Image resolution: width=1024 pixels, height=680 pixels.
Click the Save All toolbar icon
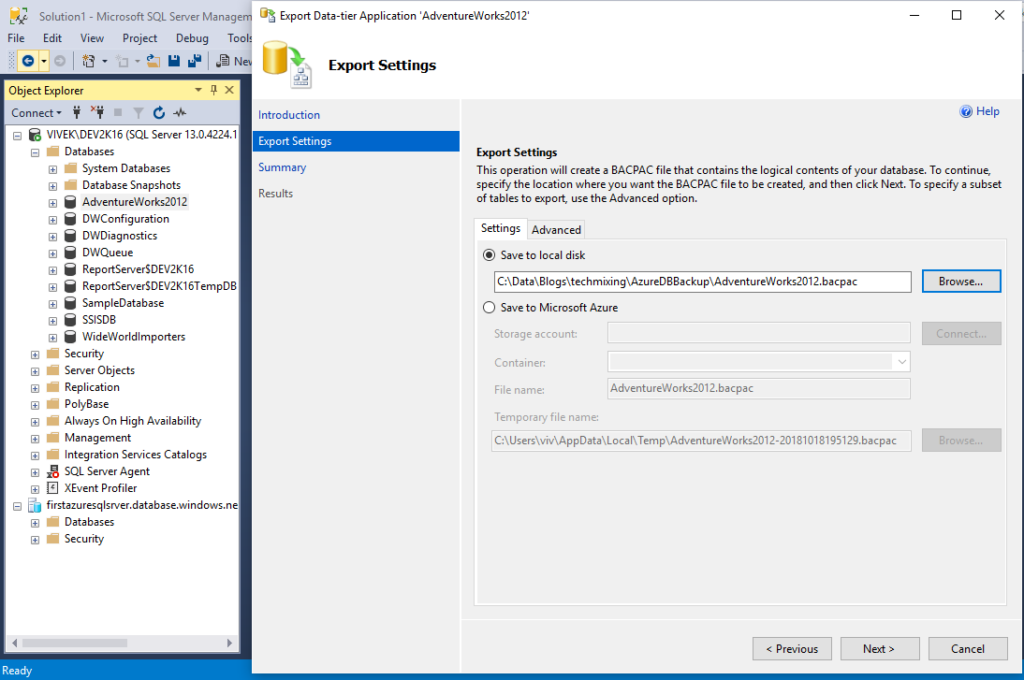196,60
